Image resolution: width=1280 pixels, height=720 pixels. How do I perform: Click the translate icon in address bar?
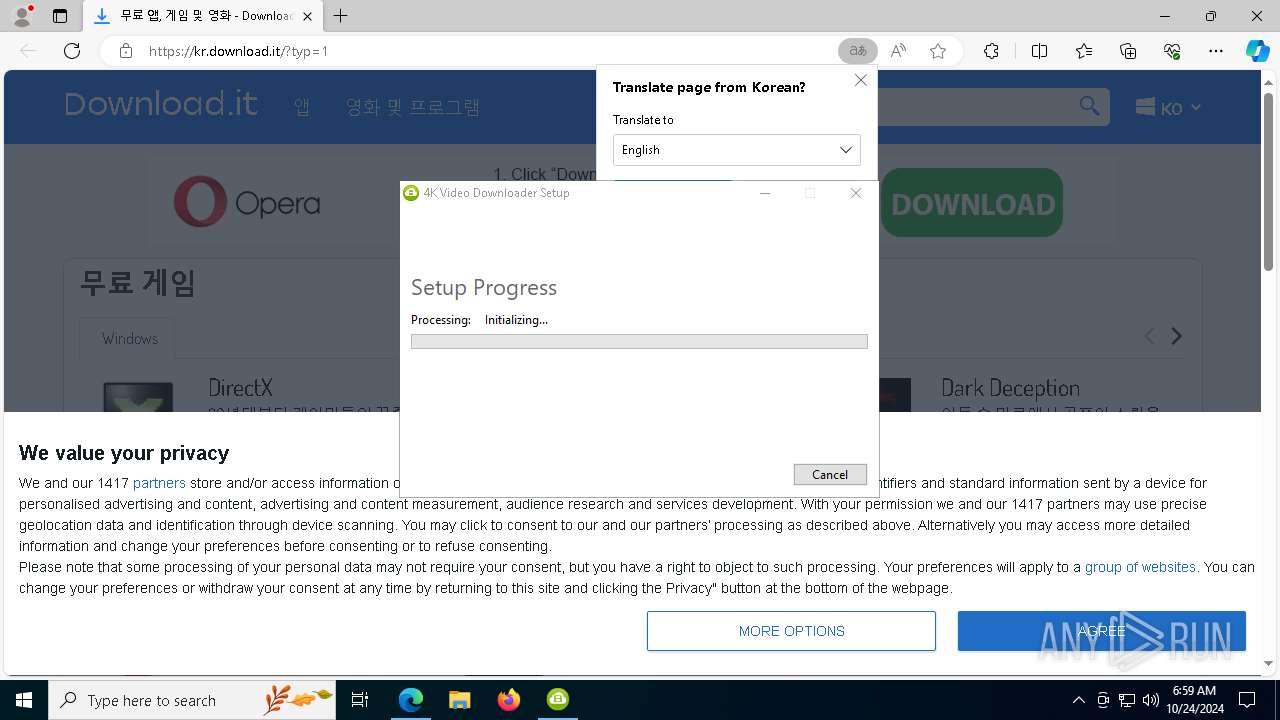(858, 51)
